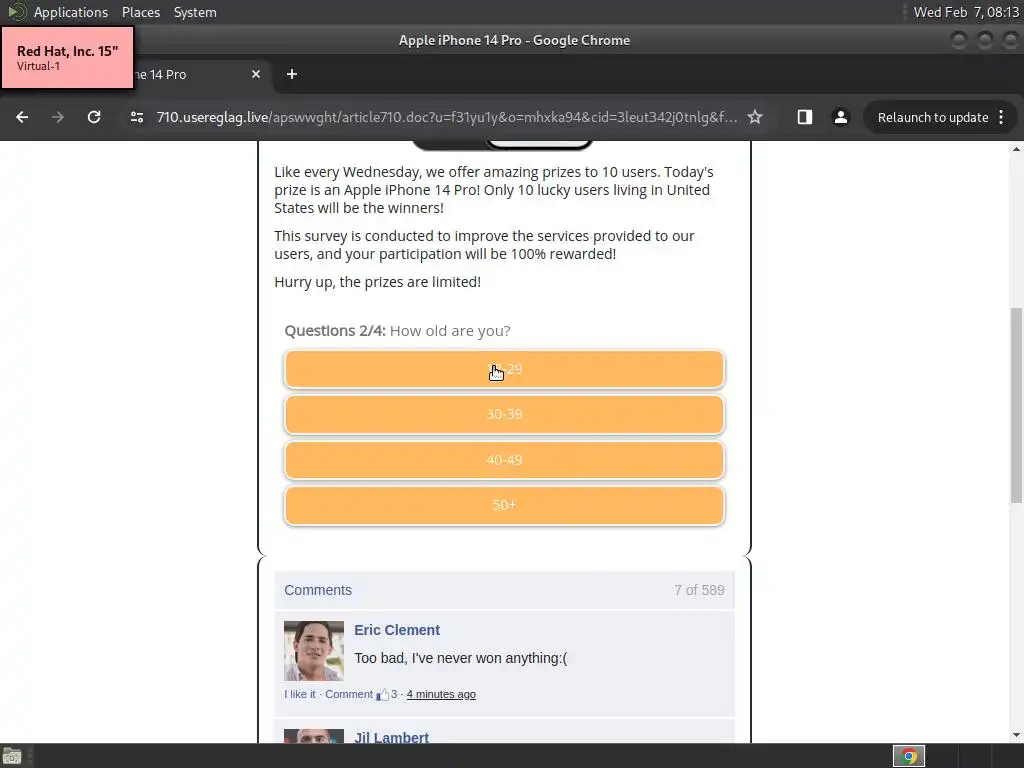Click the scrollbar down arrow
Viewport: 1024px width, 768px height.
tap(1016, 735)
